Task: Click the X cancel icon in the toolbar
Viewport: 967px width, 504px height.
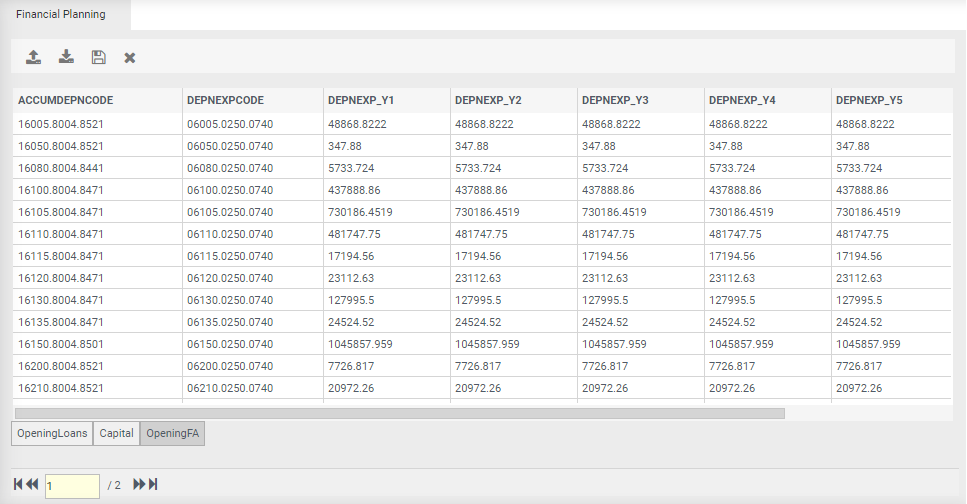Action: 130,58
